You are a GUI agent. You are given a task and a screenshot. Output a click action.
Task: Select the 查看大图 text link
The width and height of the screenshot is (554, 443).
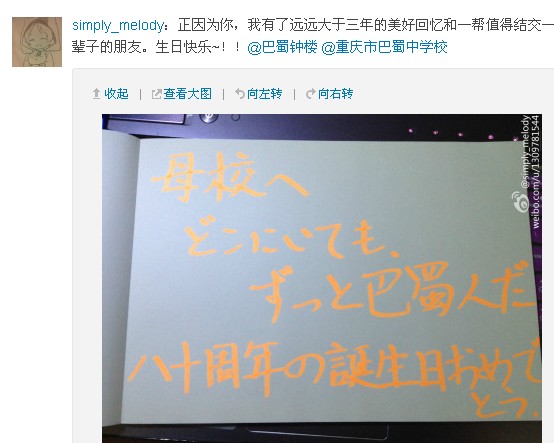point(187,94)
